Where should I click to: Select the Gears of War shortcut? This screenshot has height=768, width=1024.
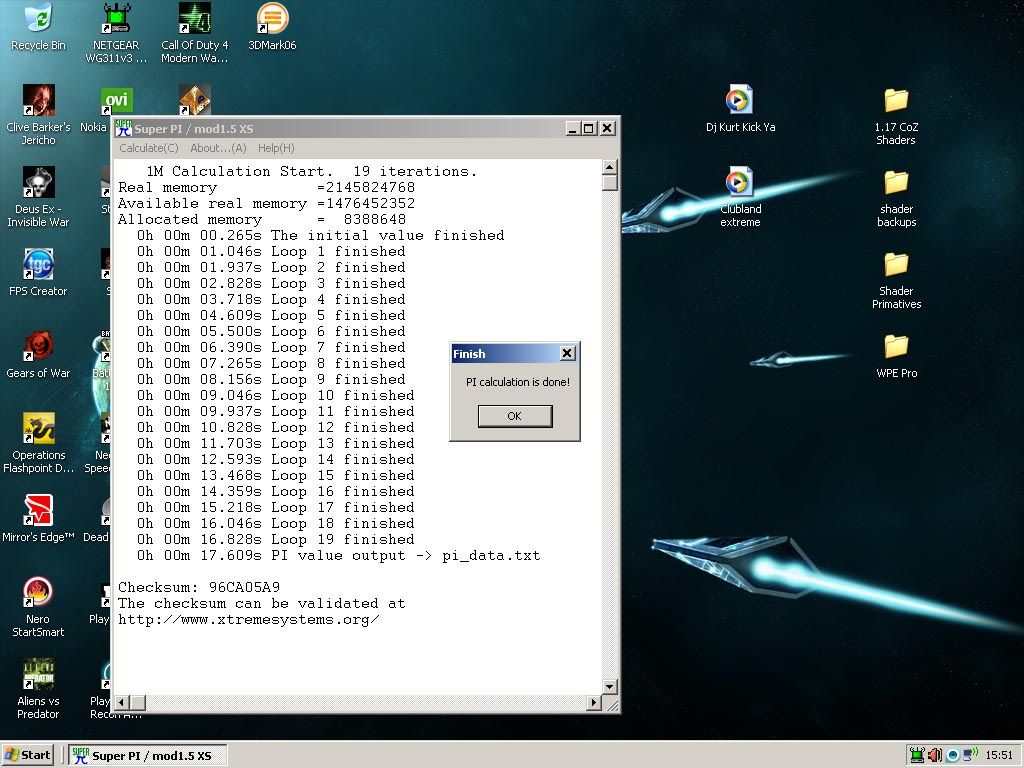pyautogui.click(x=38, y=355)
